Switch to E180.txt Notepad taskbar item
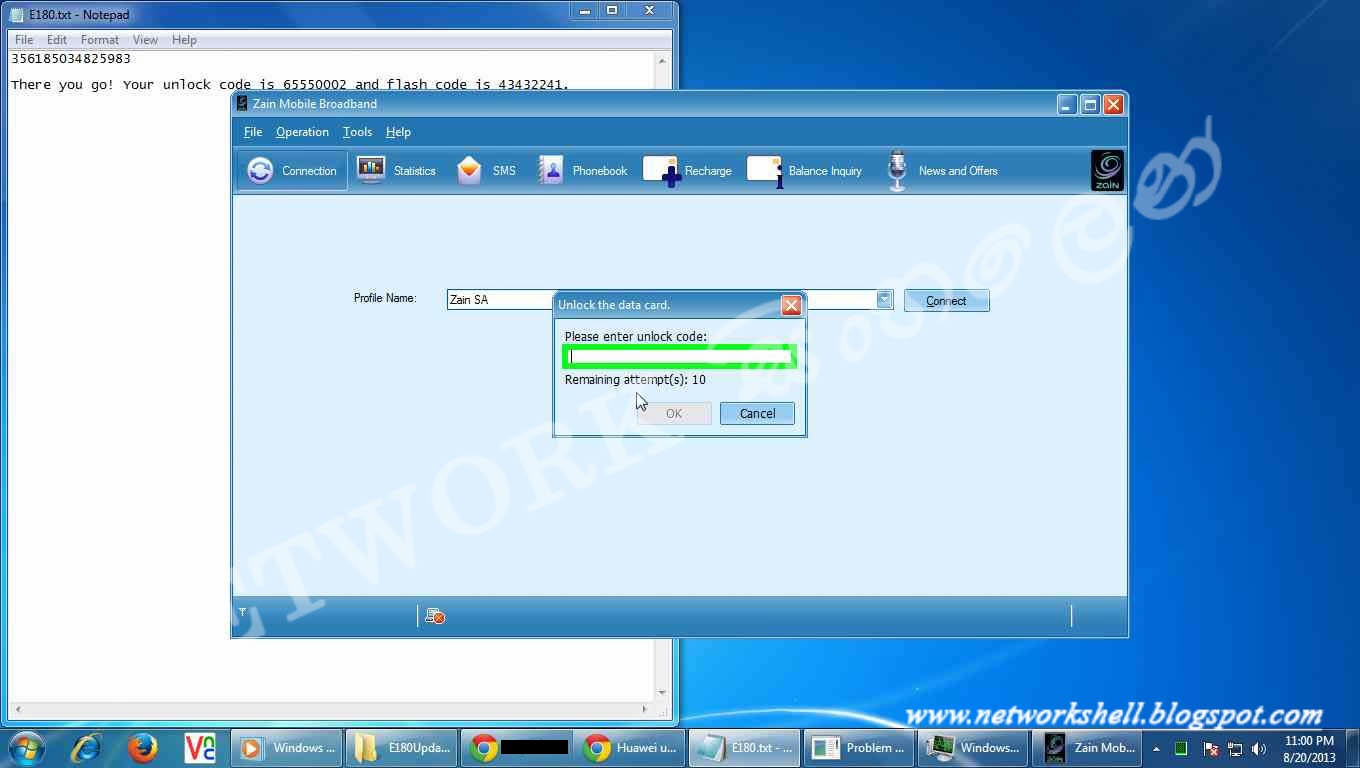 (x=743, y=747)
